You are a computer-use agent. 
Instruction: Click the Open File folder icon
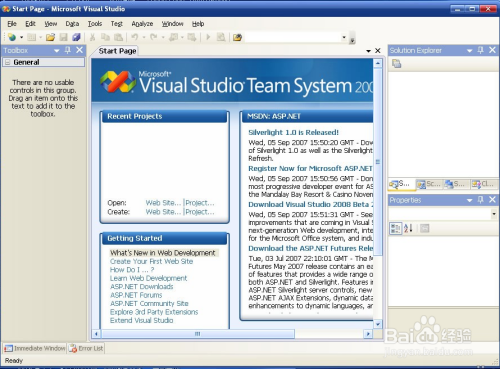50,37
